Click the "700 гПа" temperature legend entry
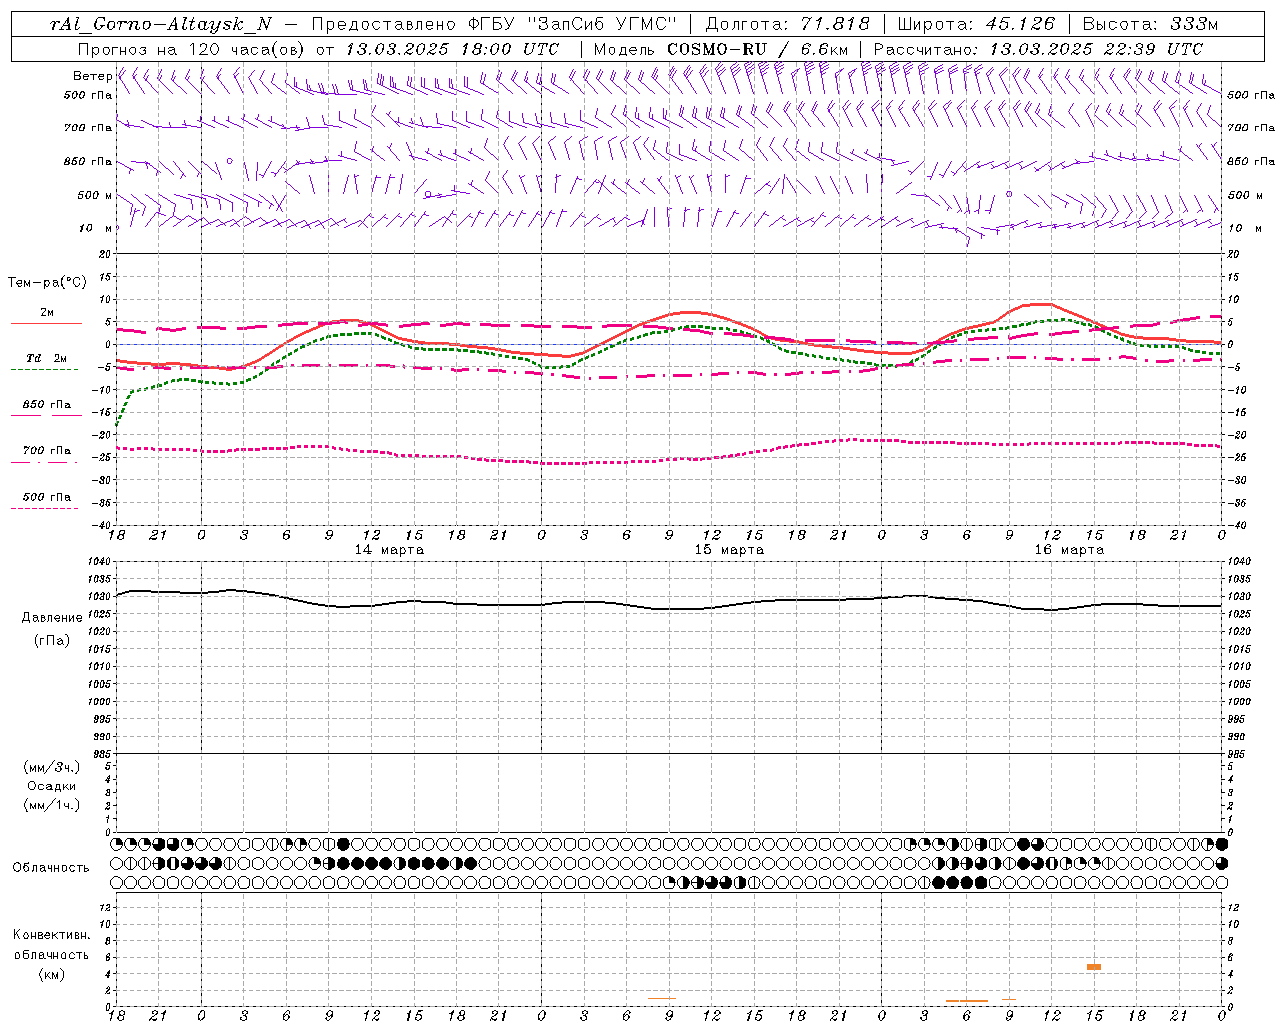This screenshot has height=1024, width=1280. pyautogui.click(x=47, y=451)
